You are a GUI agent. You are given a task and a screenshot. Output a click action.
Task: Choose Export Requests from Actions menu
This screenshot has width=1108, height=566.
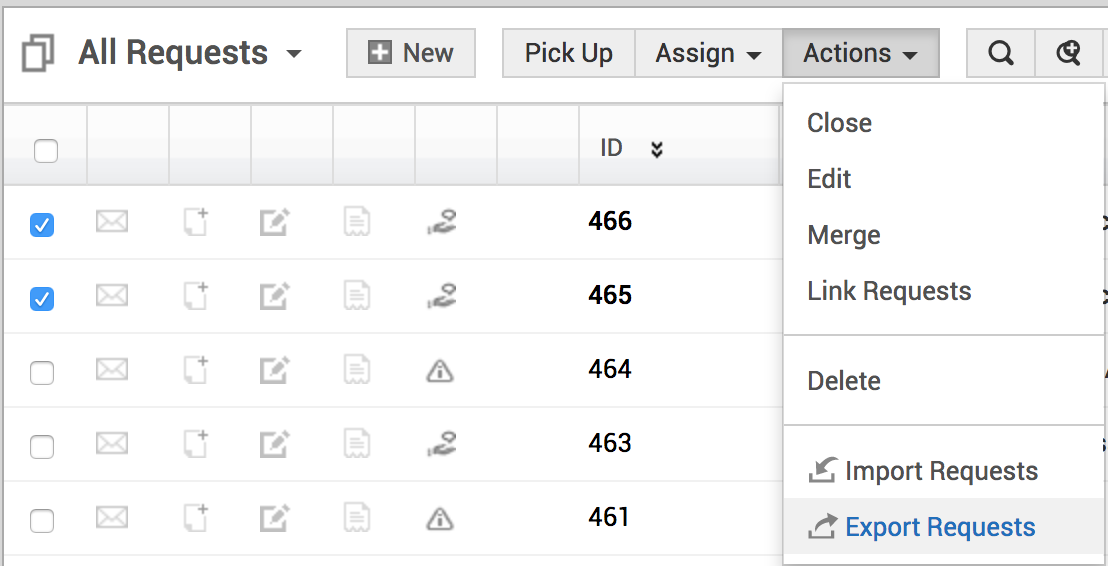tap(939, 527)
